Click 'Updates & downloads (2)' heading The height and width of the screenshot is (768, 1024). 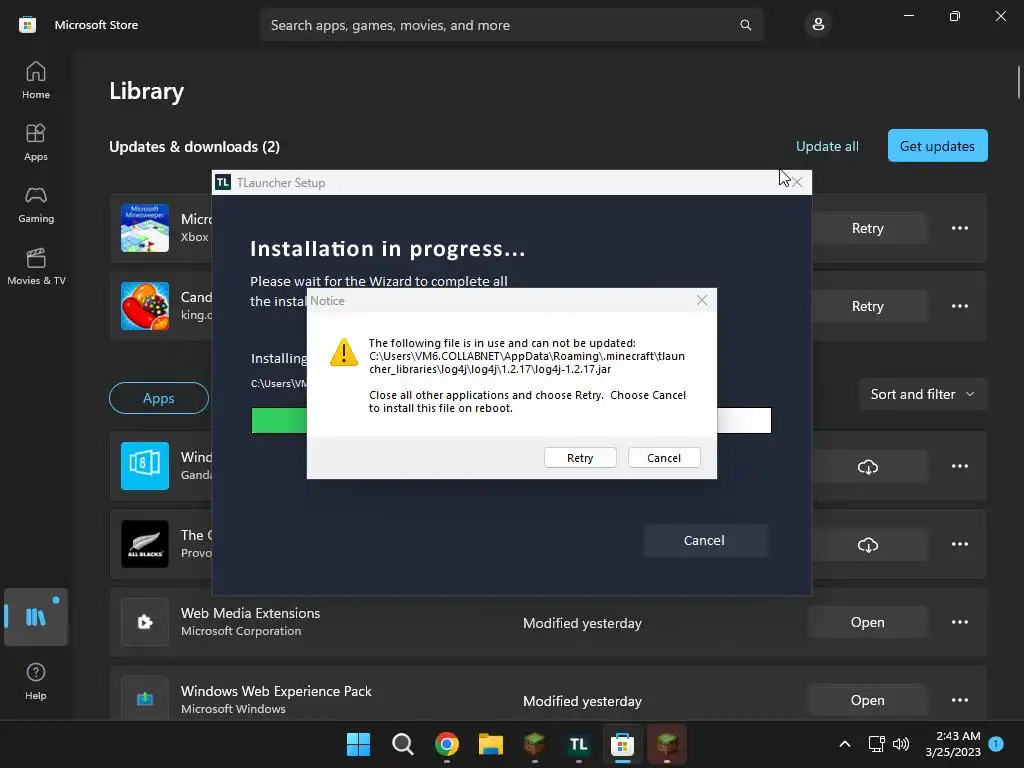[x=194, y=147]
